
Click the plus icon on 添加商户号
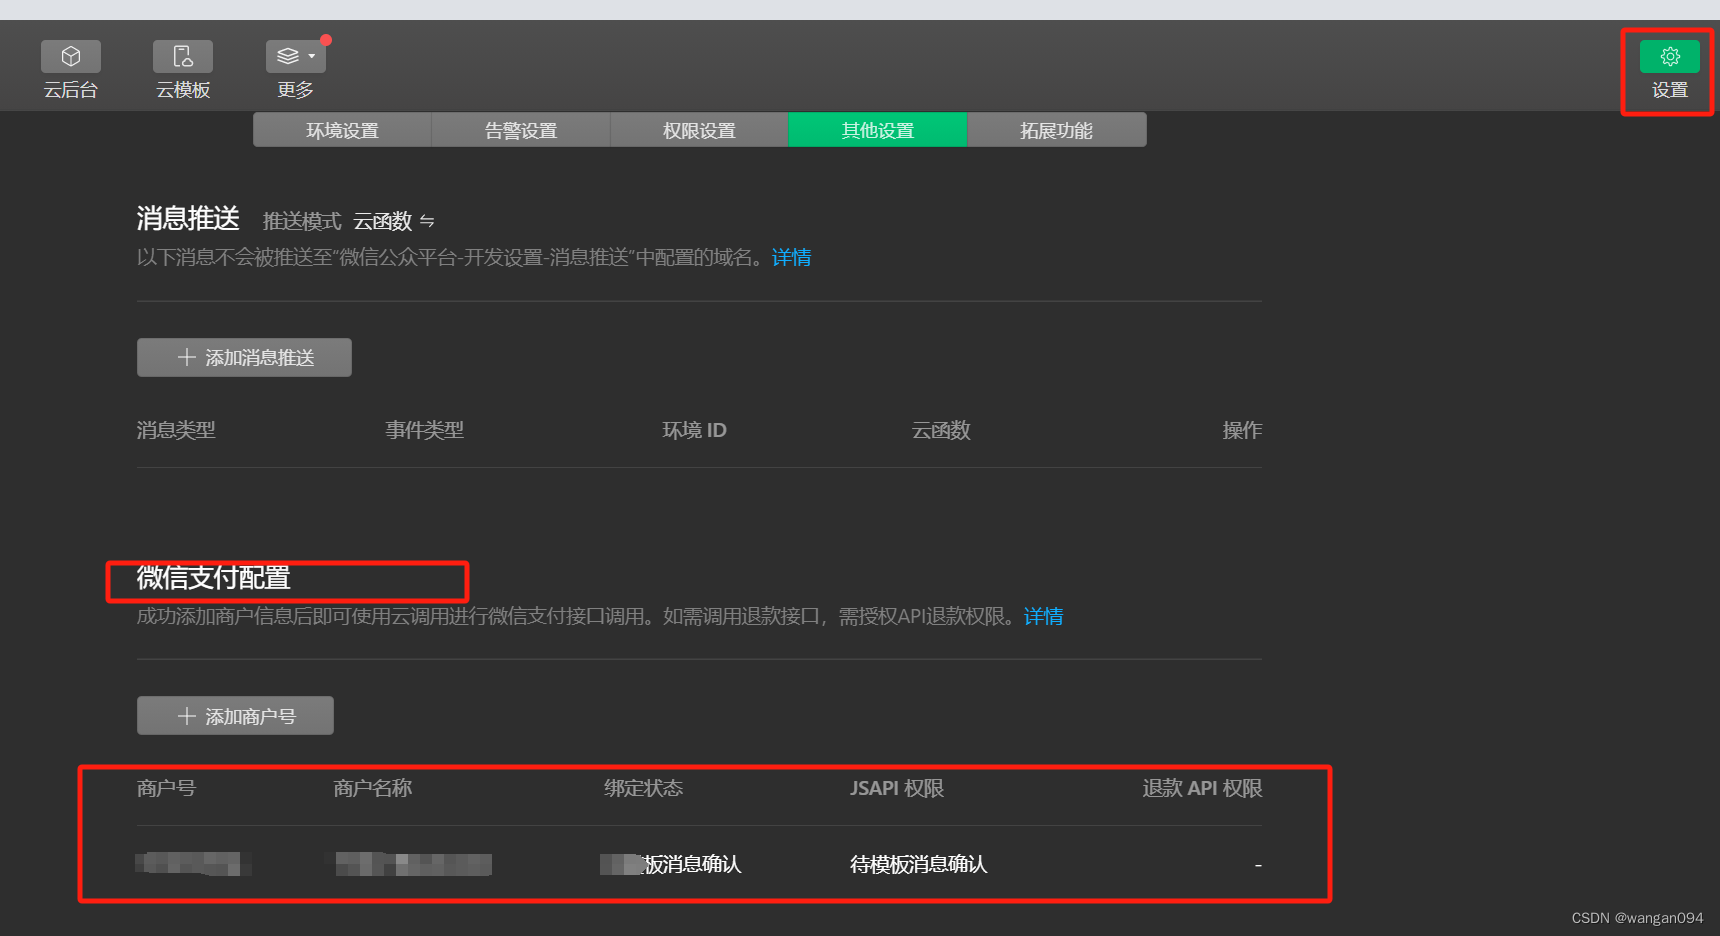[185, 715]
